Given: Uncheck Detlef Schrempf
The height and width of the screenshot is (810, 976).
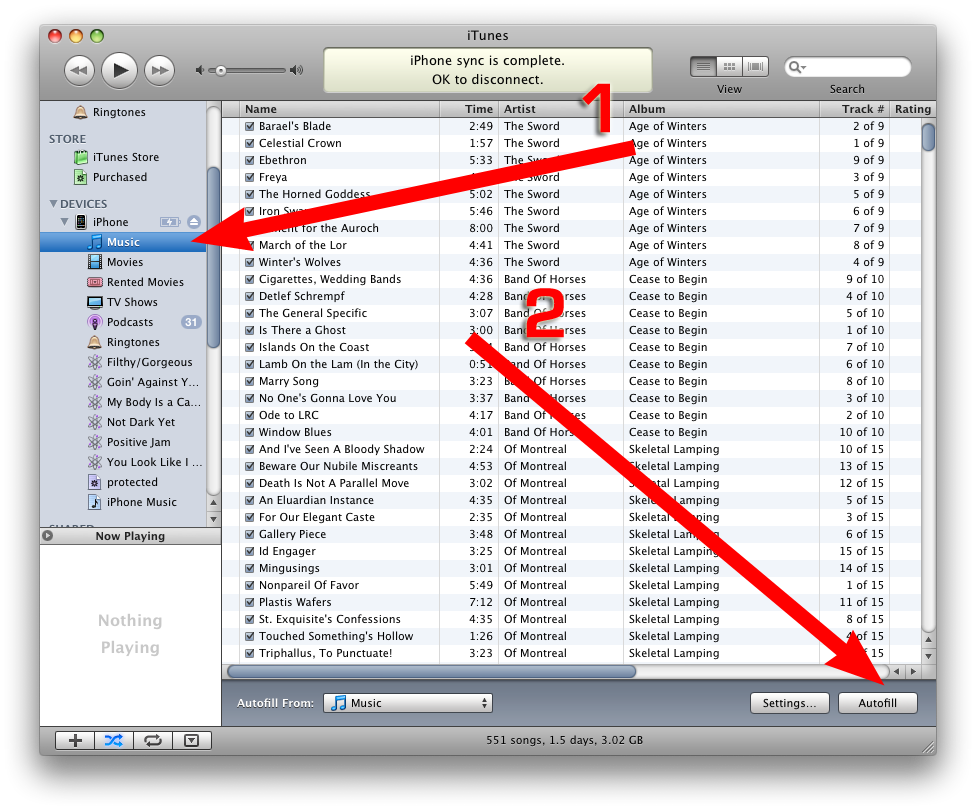Looking at the screenshot, I should click(250, 296).
